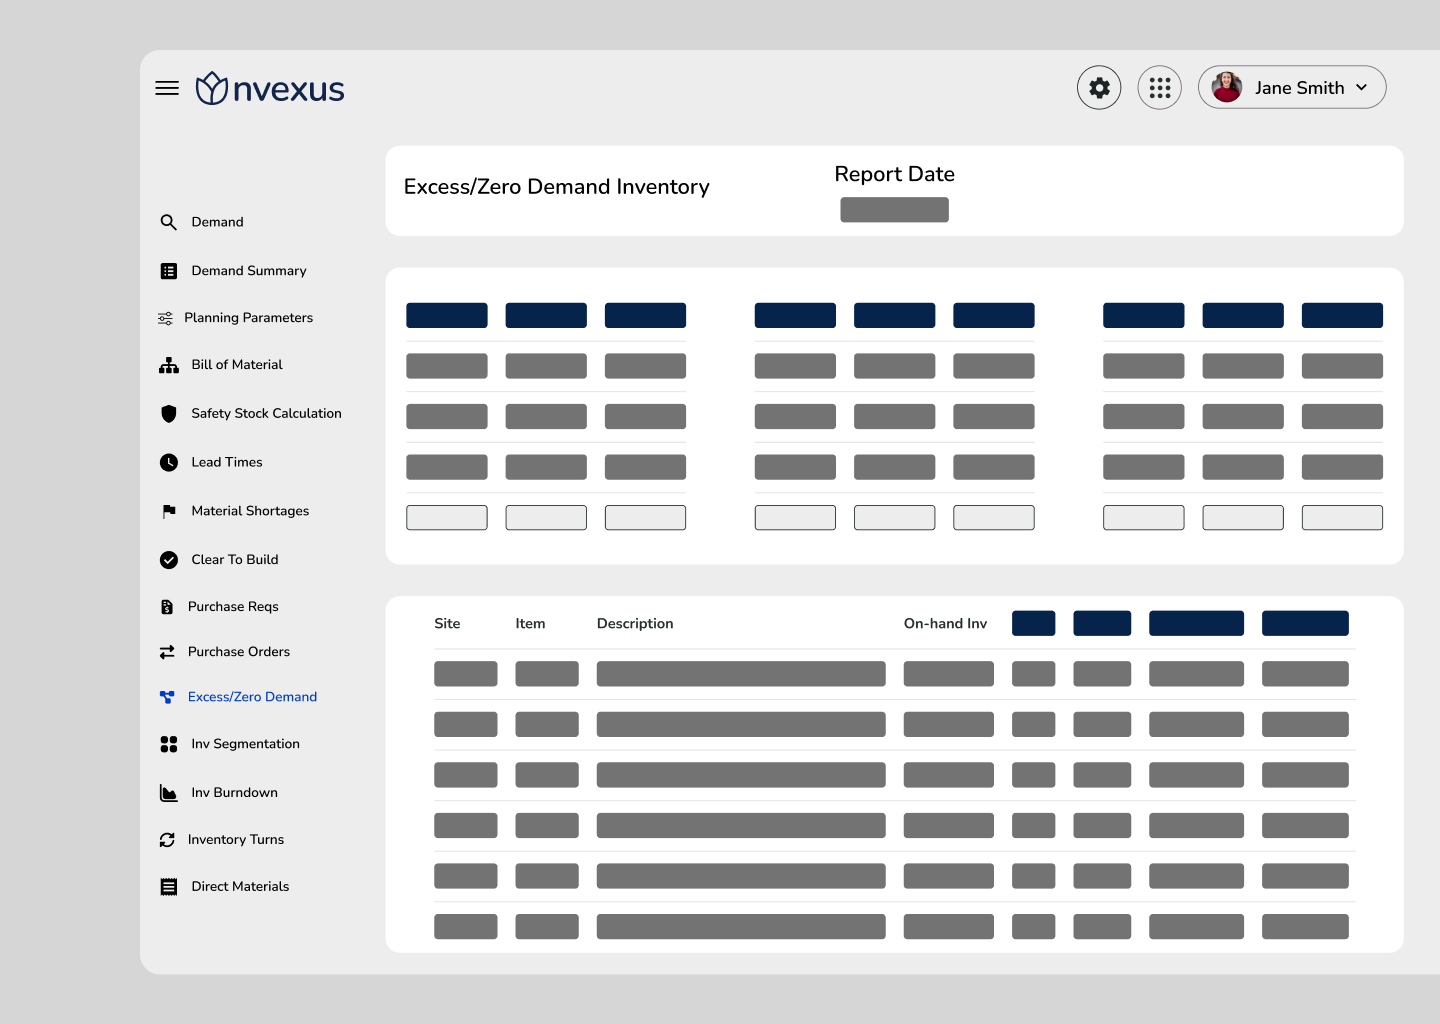The width and height of the screenshot is (1440, 1024).
Task: Go to Demand Summary
Action: [249, 271]
